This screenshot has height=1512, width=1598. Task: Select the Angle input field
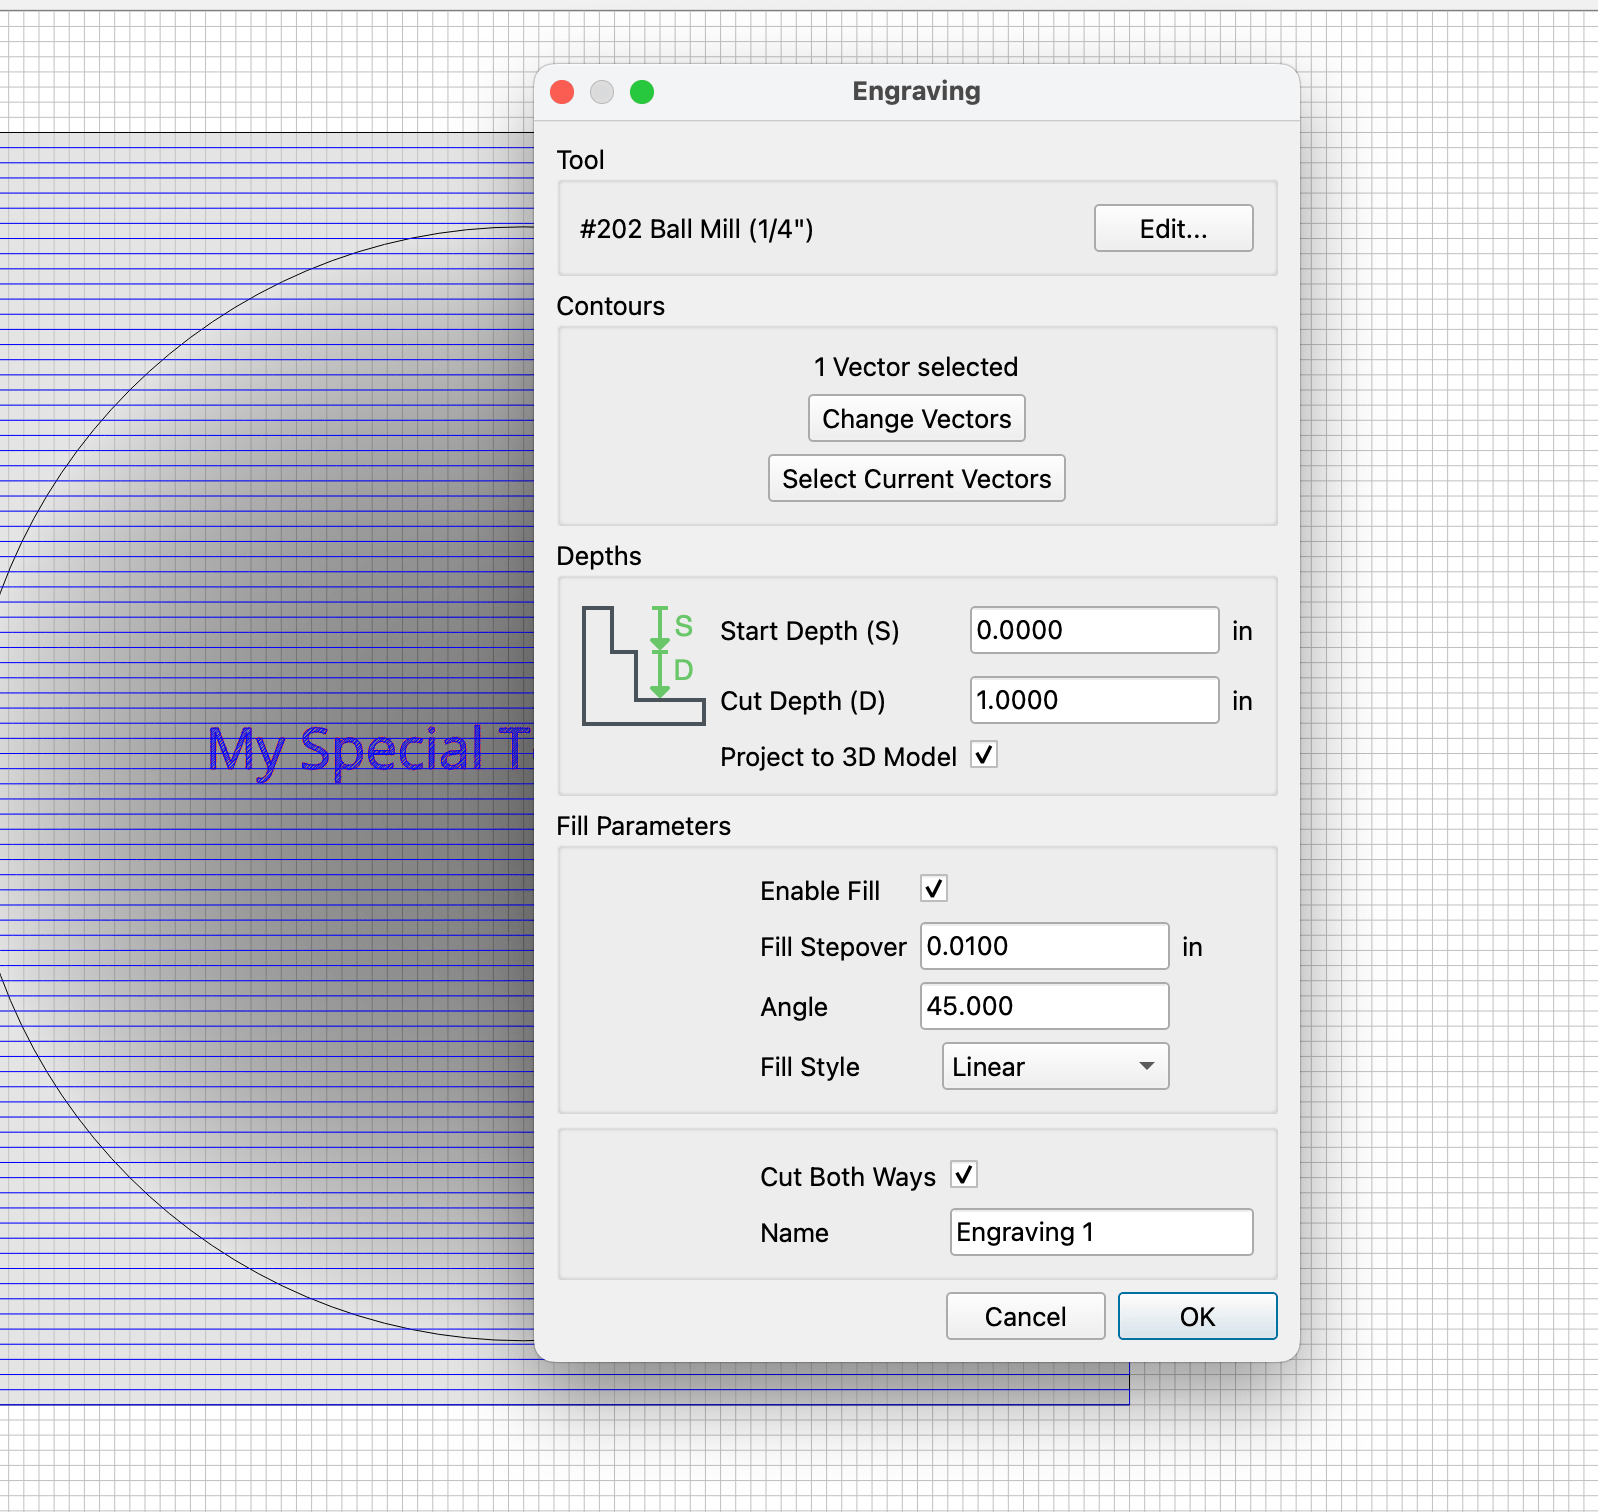click(x=1044, y=1006)
